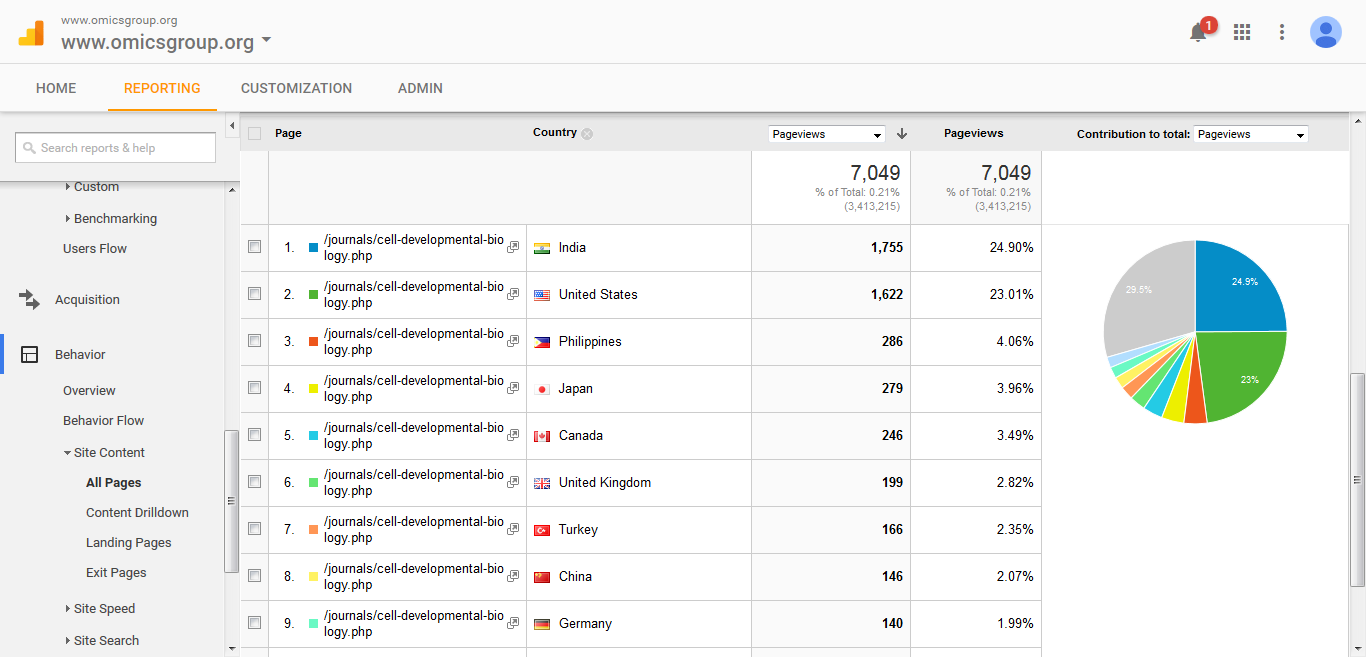
Task: Open the ADMIN tab
Action: point(420,88)
